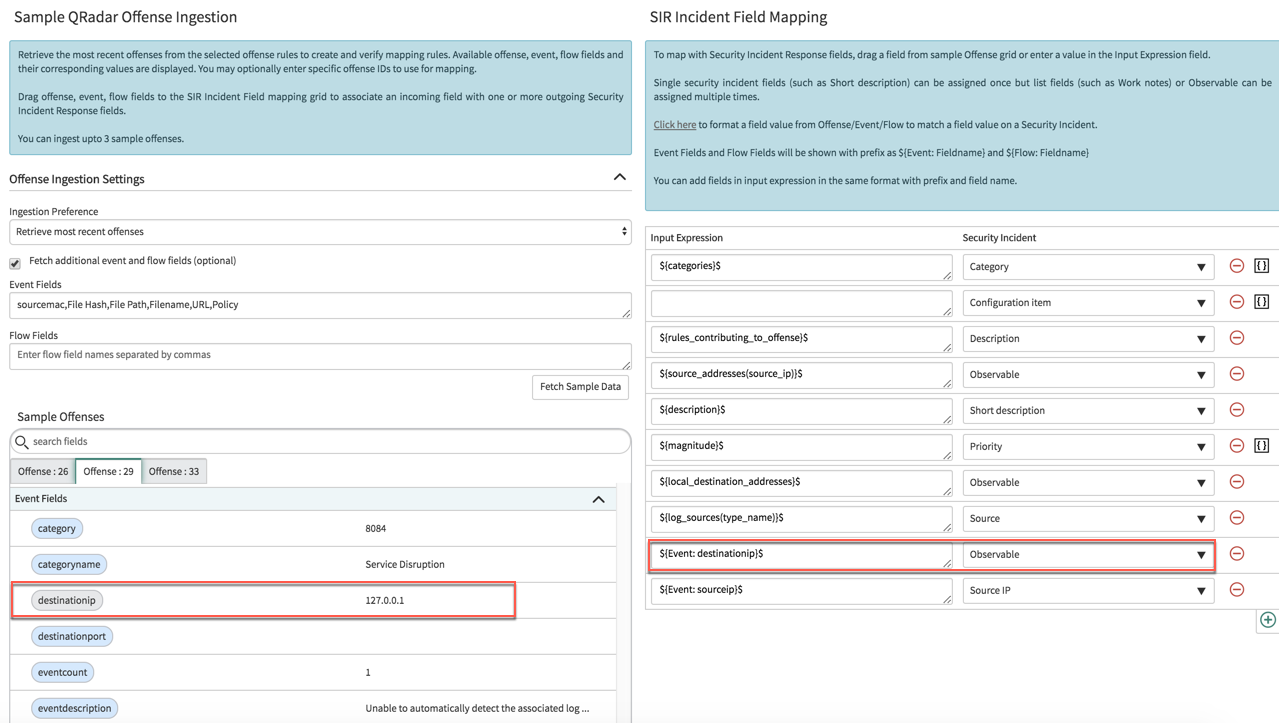Open the Source security incident dropdown
The image size is (1279, 723).
click(x=1088, y=519)
